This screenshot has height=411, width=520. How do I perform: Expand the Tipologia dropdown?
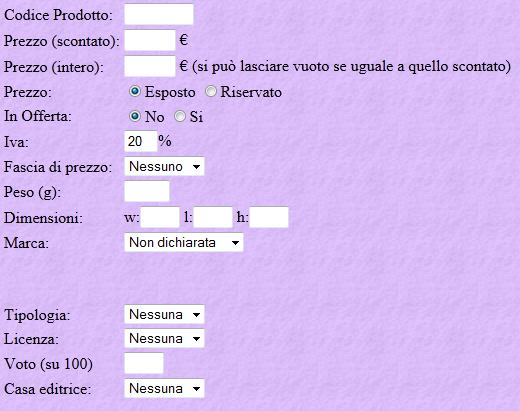[x=164, y=314]
